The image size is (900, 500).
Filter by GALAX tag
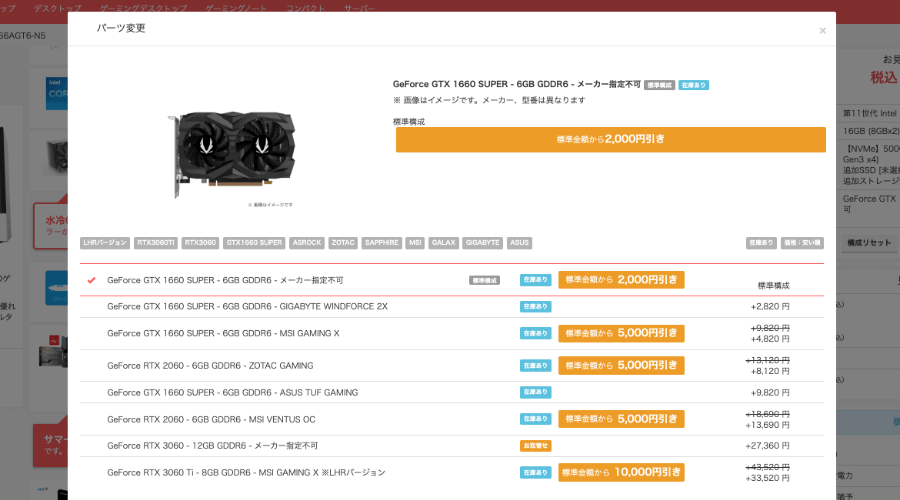coord(444,243)
